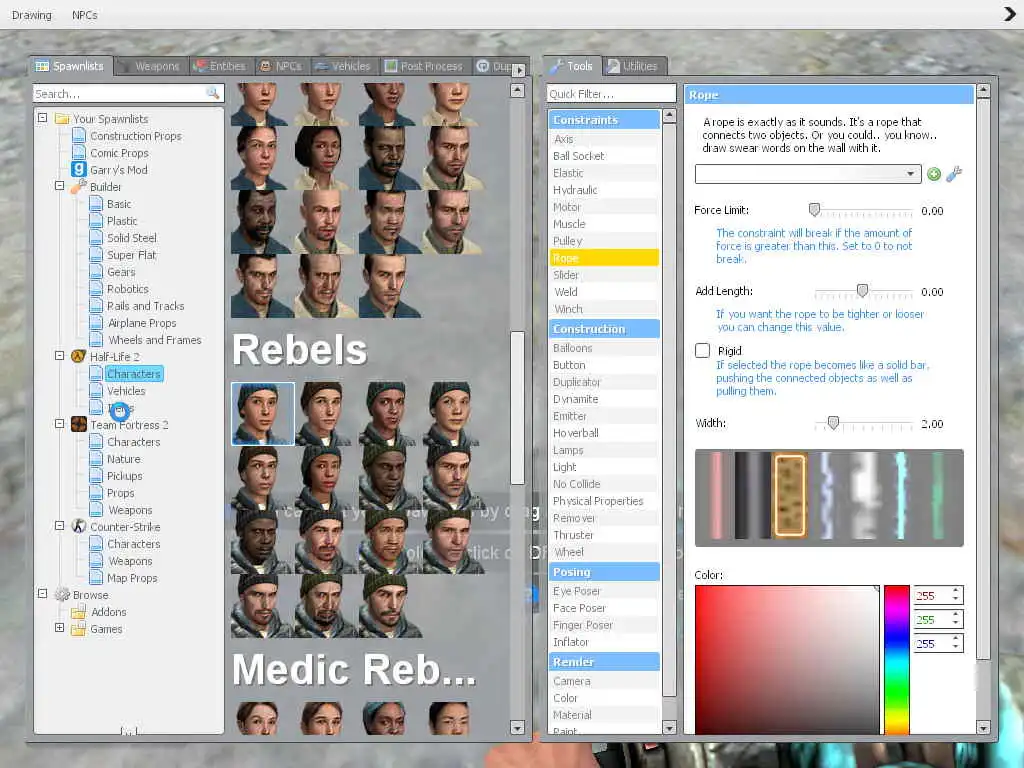Open the Drawing menu

click(x=31, y=14)
